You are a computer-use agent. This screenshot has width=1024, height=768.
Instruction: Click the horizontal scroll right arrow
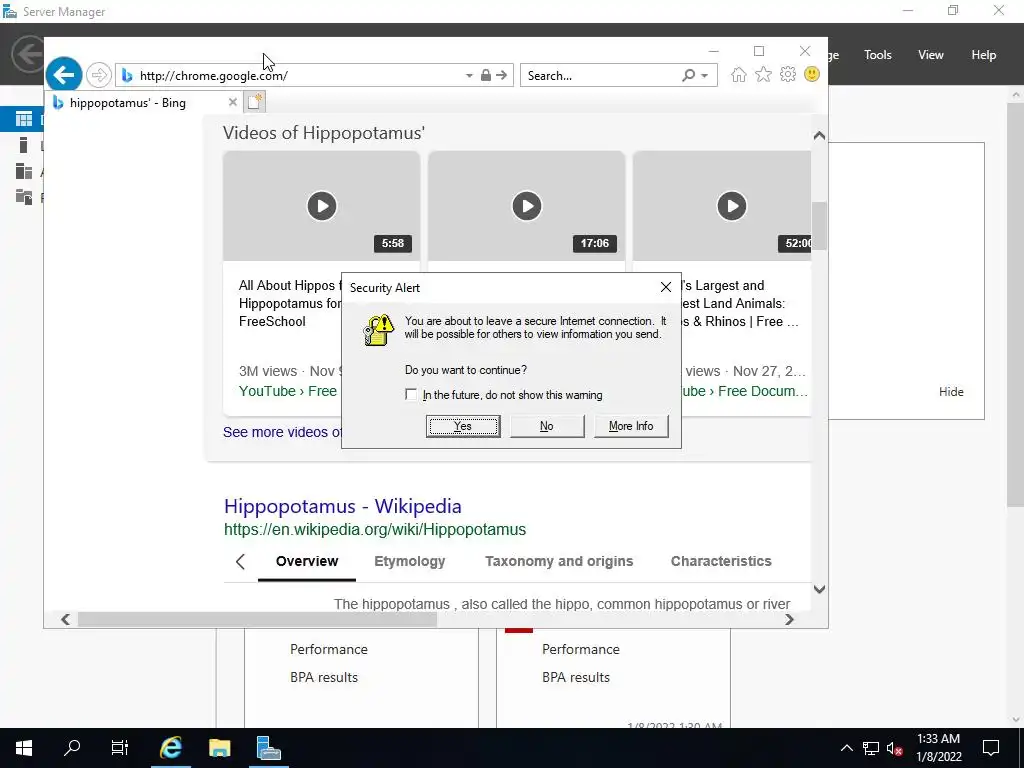click(x=789, y=619)
